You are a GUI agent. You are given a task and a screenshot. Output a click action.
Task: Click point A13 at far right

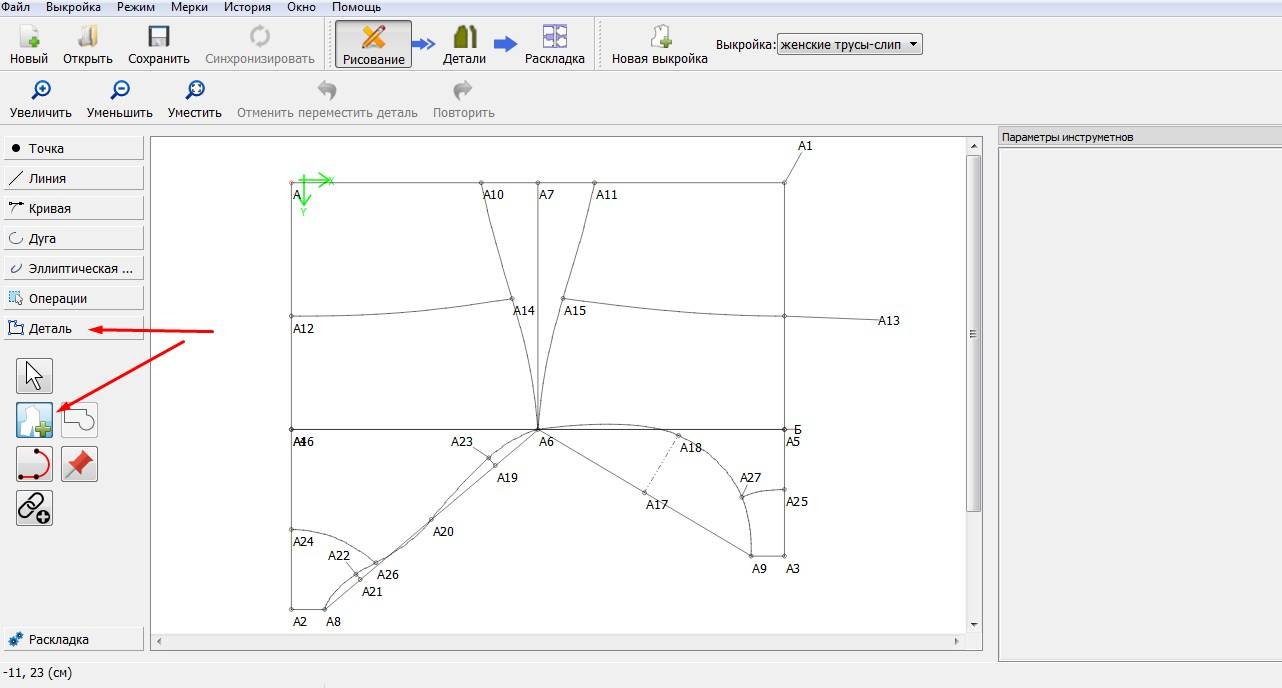point(888,321)
